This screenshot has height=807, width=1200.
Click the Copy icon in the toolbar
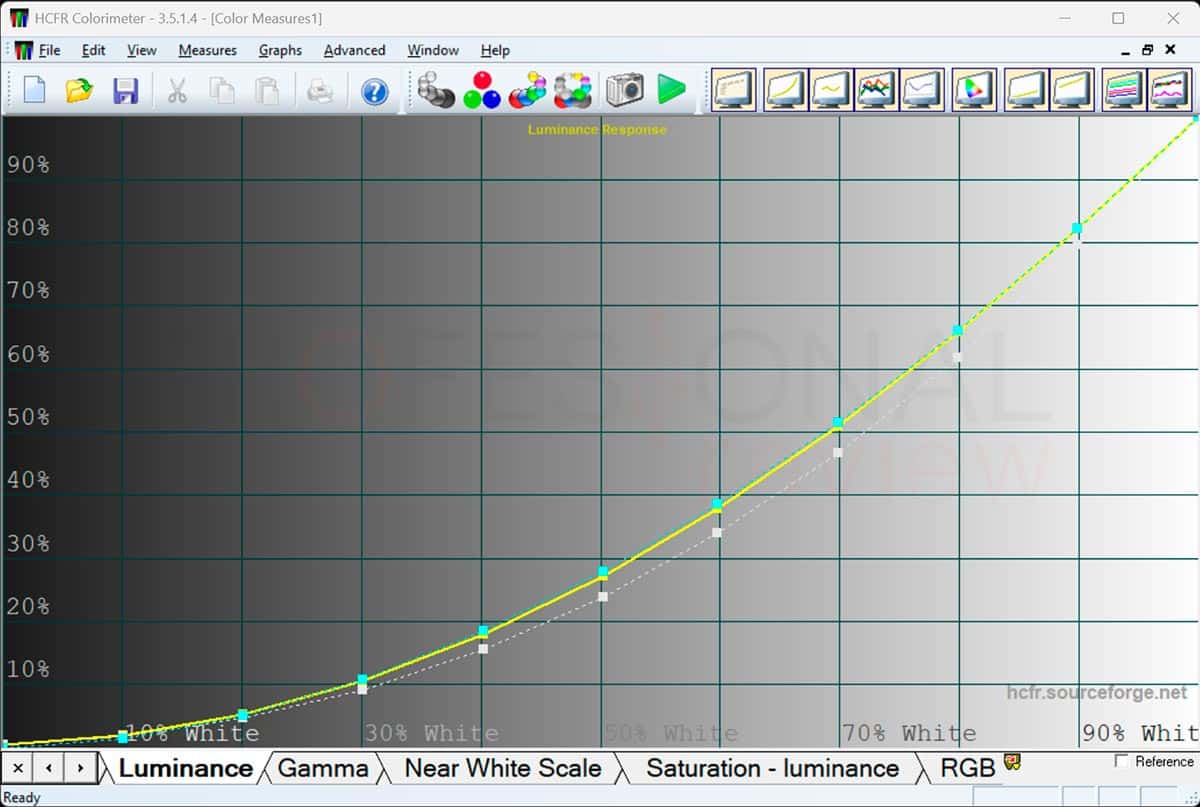pos(222,91)
